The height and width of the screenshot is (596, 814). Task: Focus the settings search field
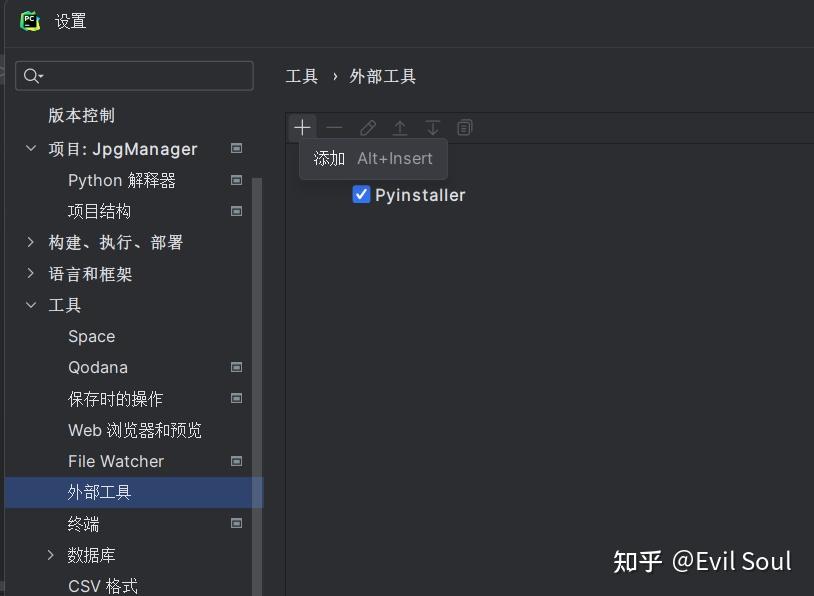145,76
